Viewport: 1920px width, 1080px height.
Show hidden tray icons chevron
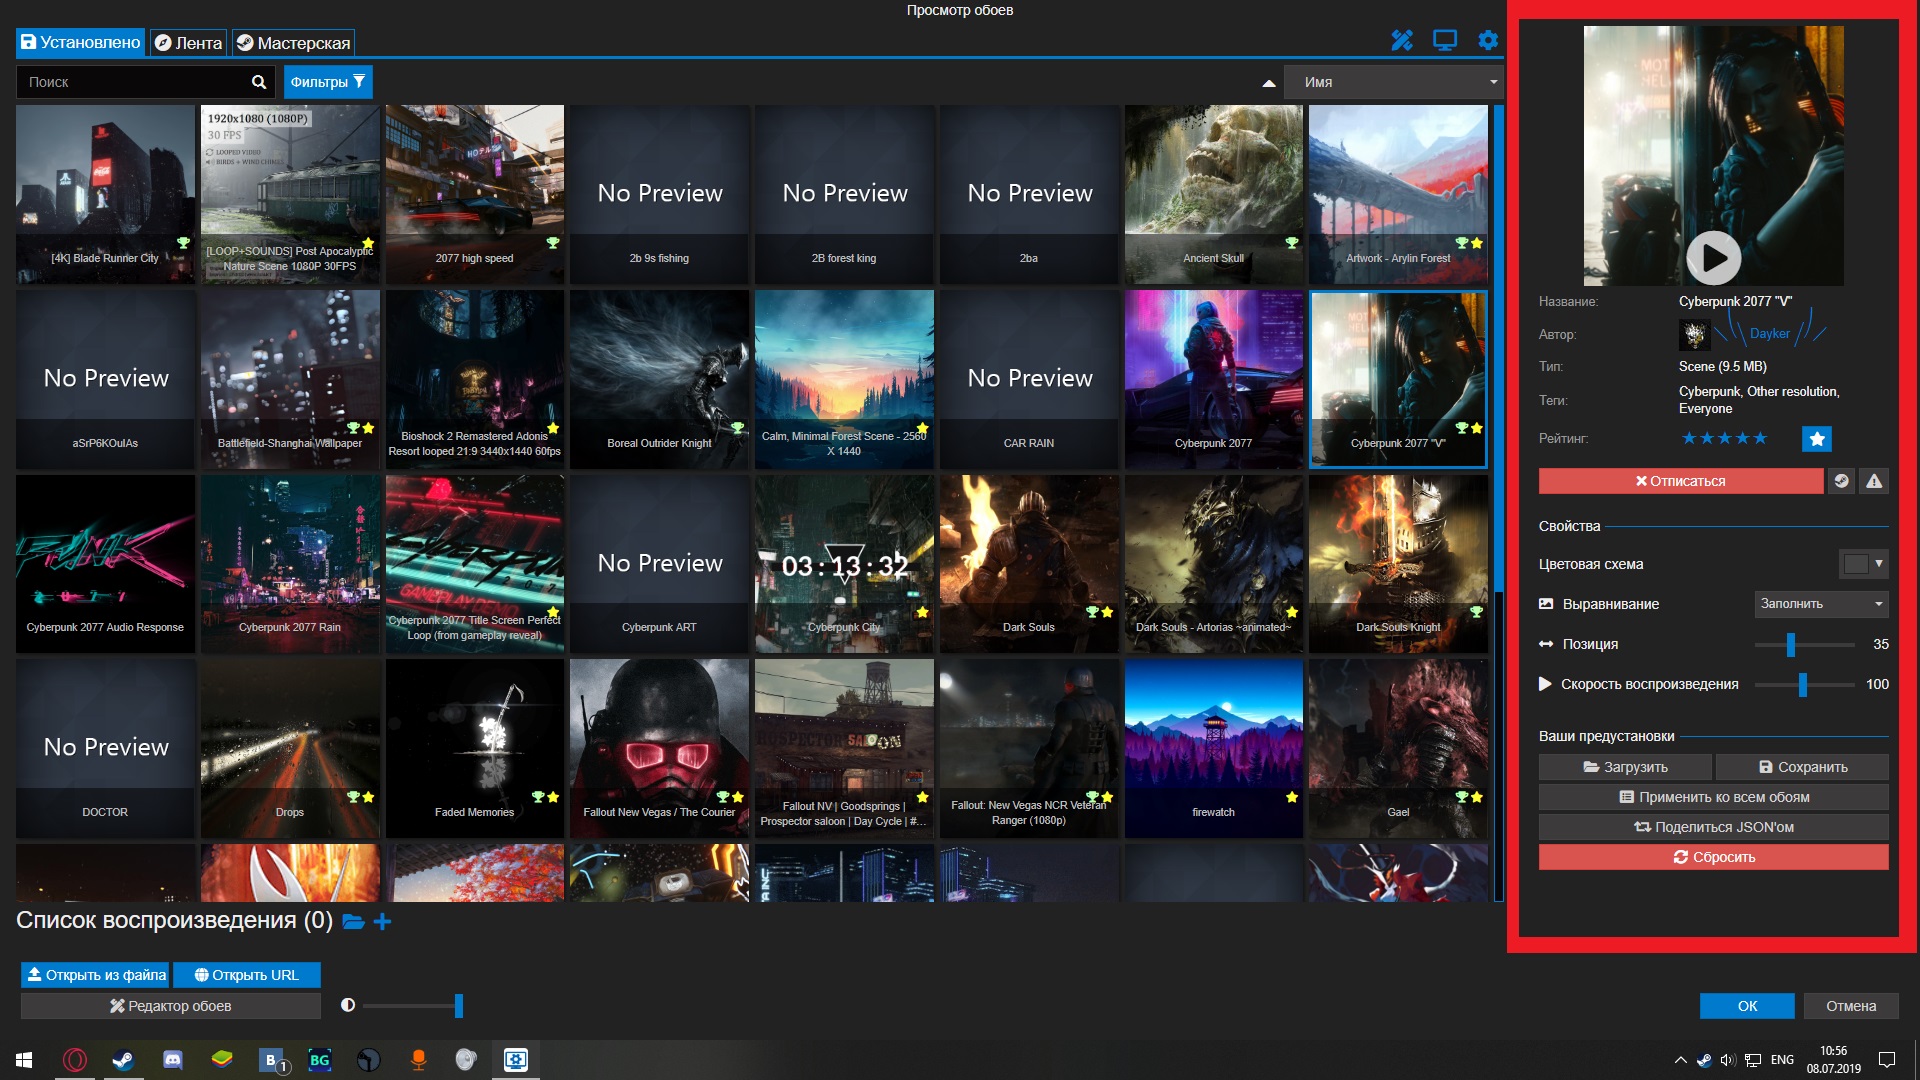tap(1680, 1060)
